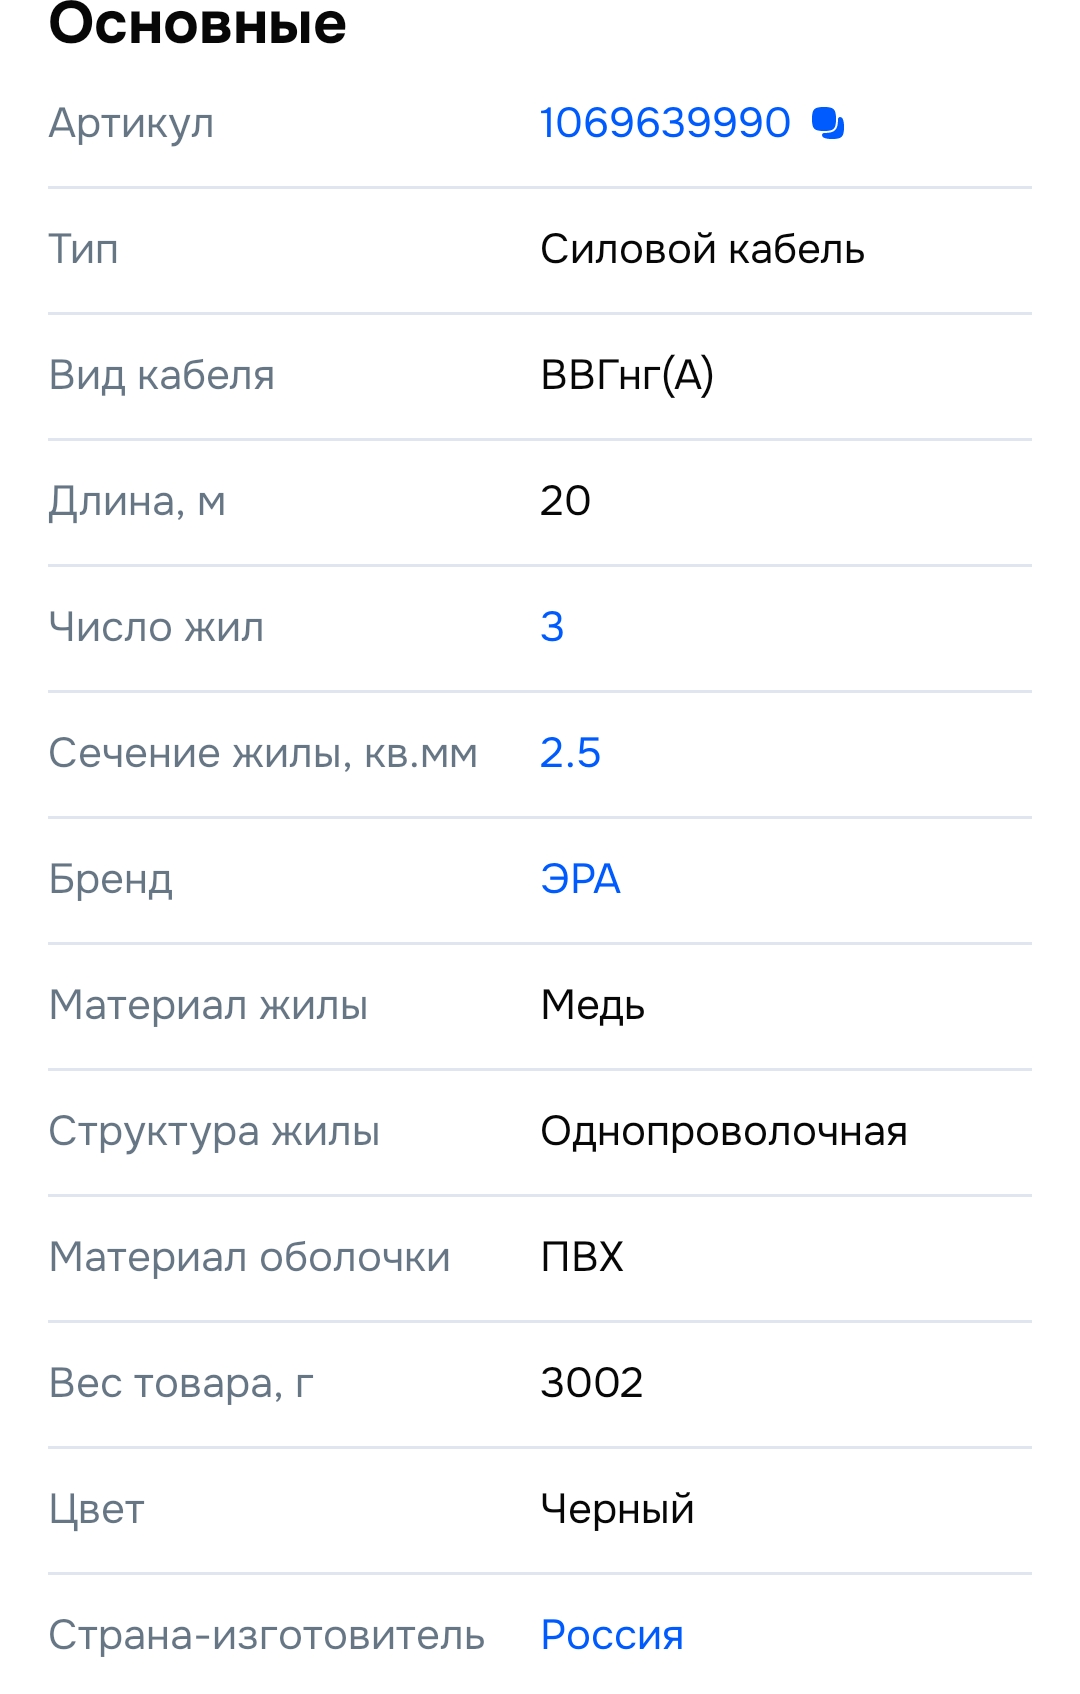Tap the product weight value 3002
The image size is (1080, 1694).
591,1383
